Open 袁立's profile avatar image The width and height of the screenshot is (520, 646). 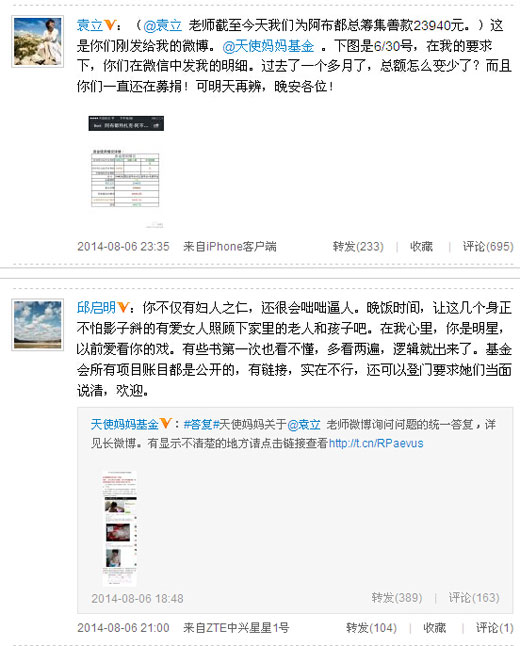[37, 41]
